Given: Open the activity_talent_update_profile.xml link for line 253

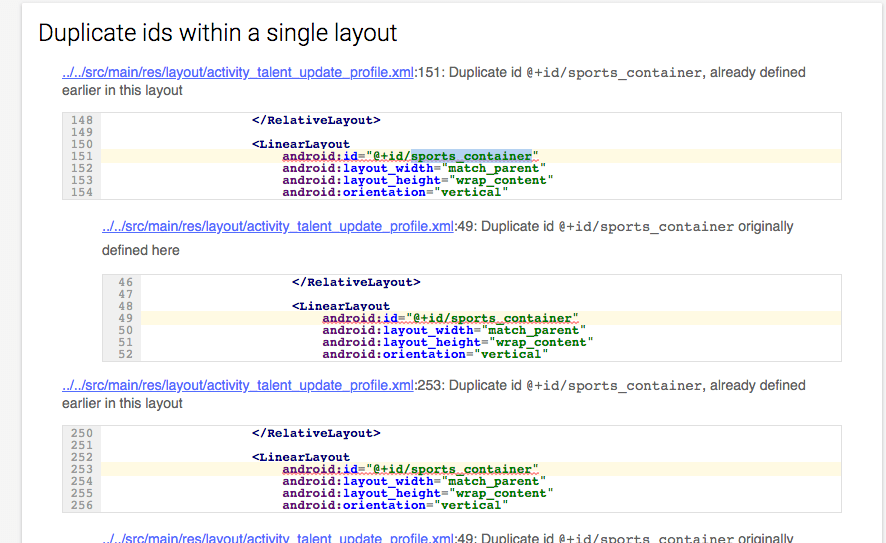Looking at the screenshot, I should tap(238, 385).
